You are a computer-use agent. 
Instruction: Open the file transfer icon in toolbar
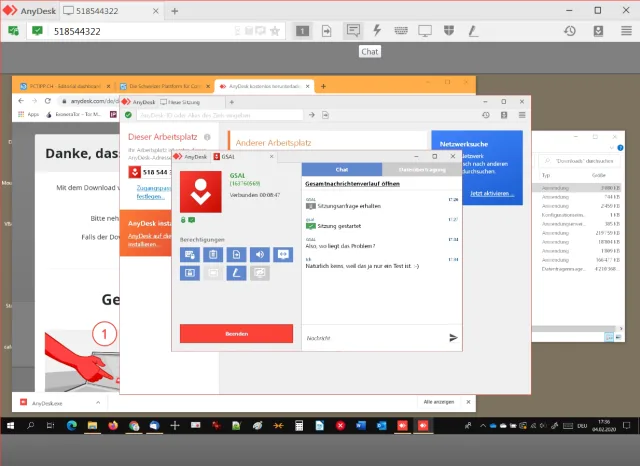click(327, 31)
